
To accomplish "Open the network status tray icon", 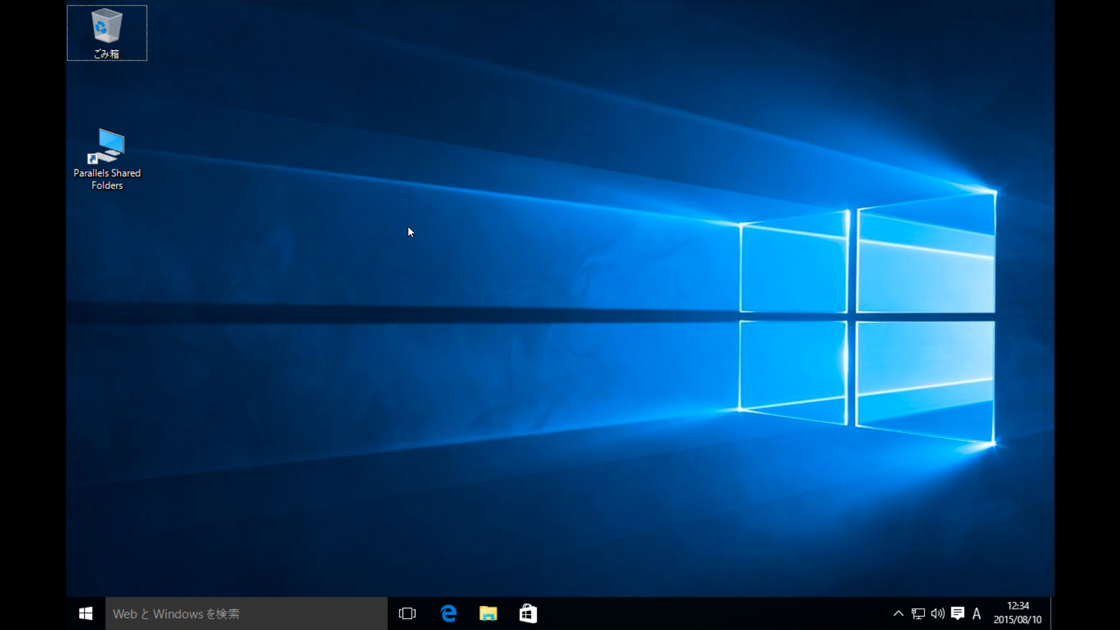I will 919,614.
